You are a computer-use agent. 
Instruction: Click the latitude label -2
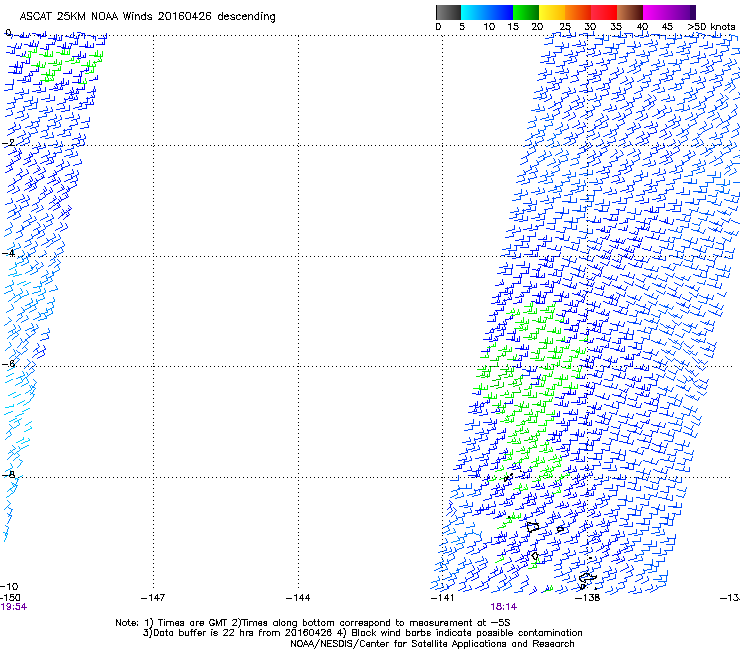coord(8,143)
